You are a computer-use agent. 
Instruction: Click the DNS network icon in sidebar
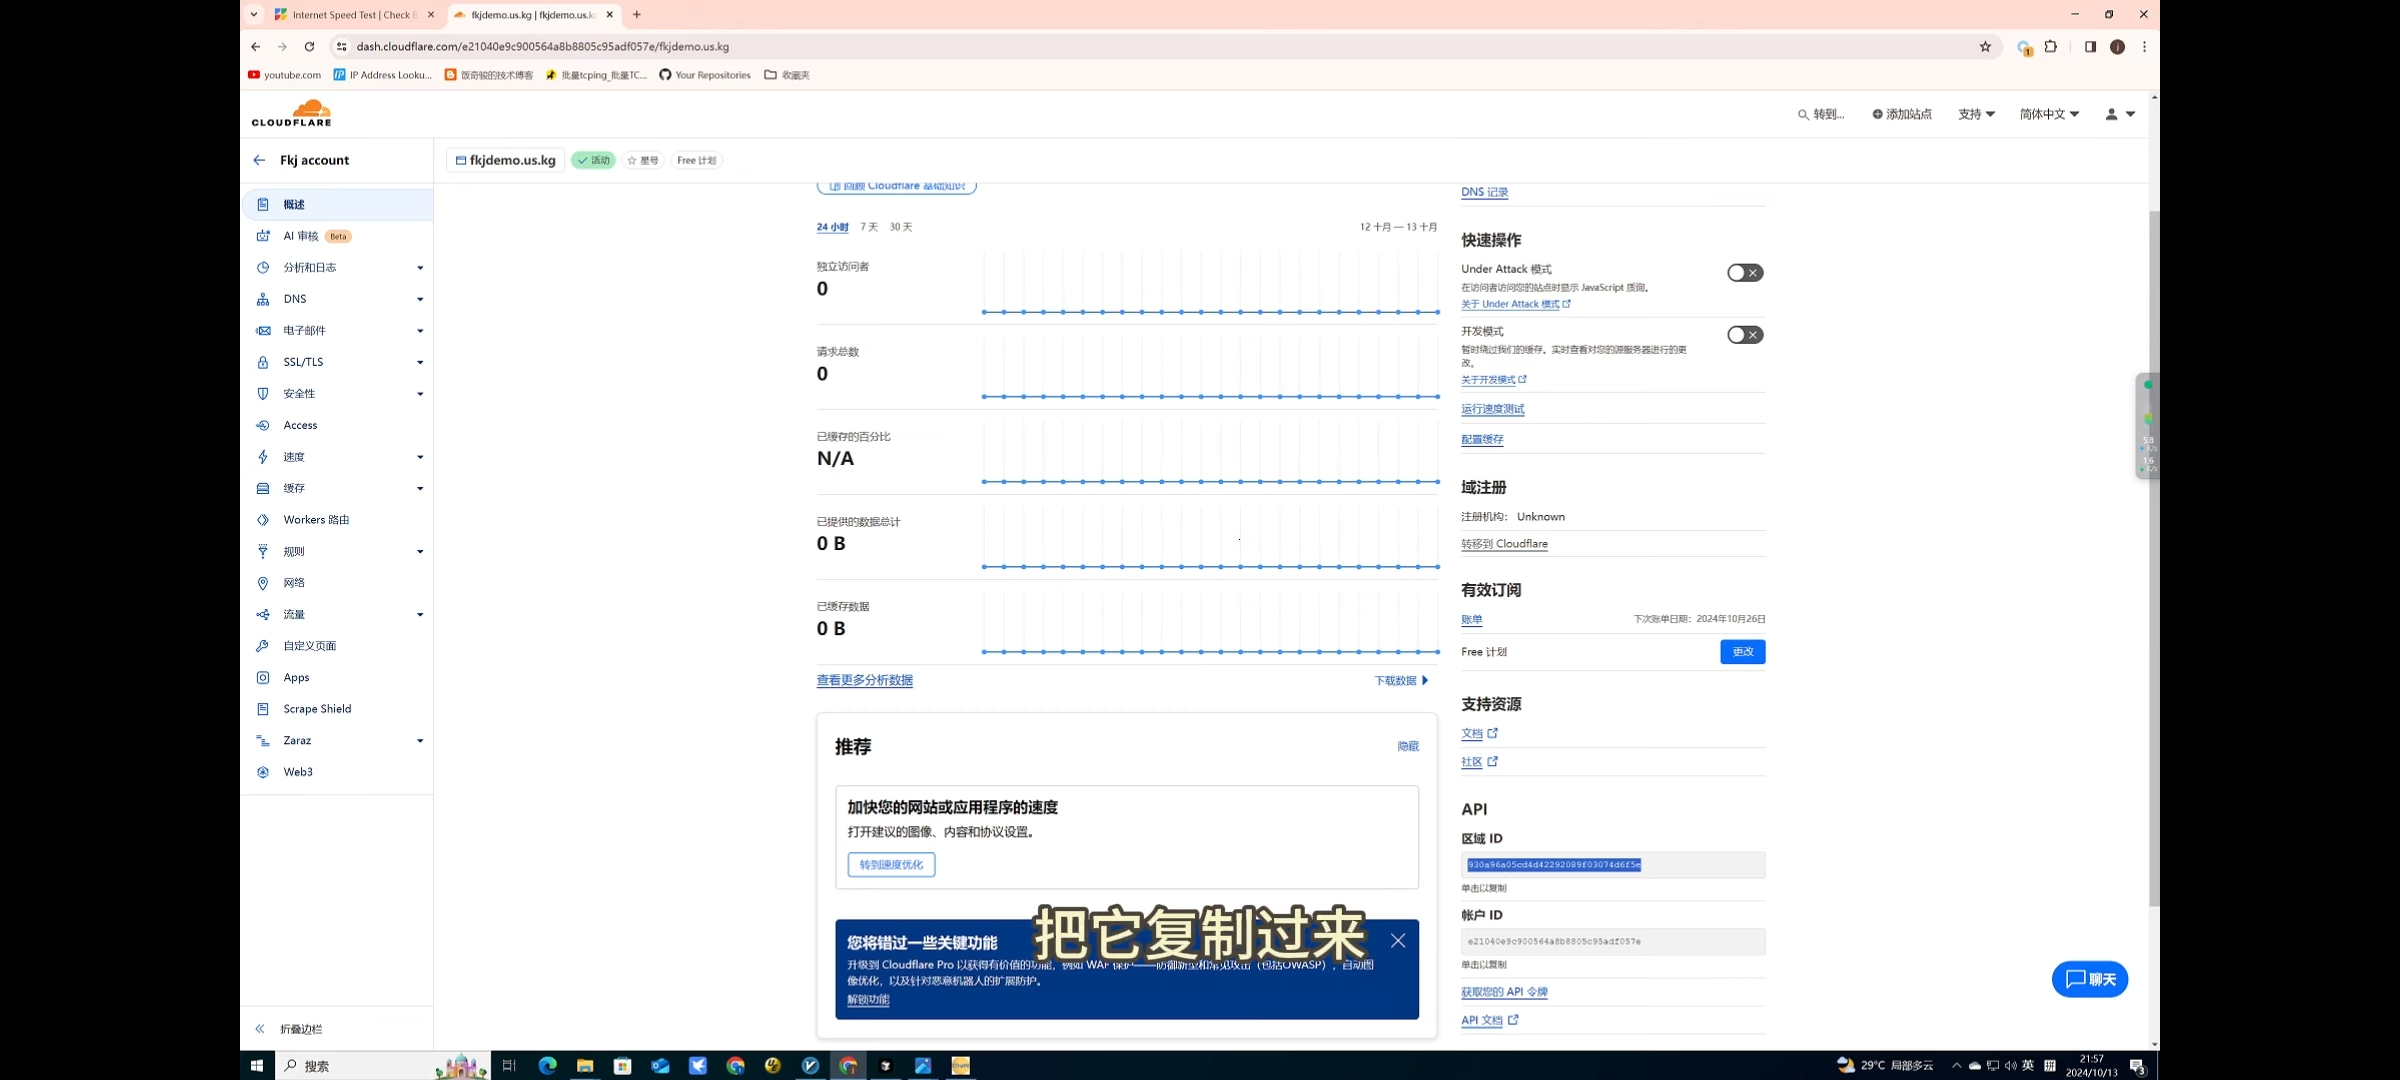263,299
